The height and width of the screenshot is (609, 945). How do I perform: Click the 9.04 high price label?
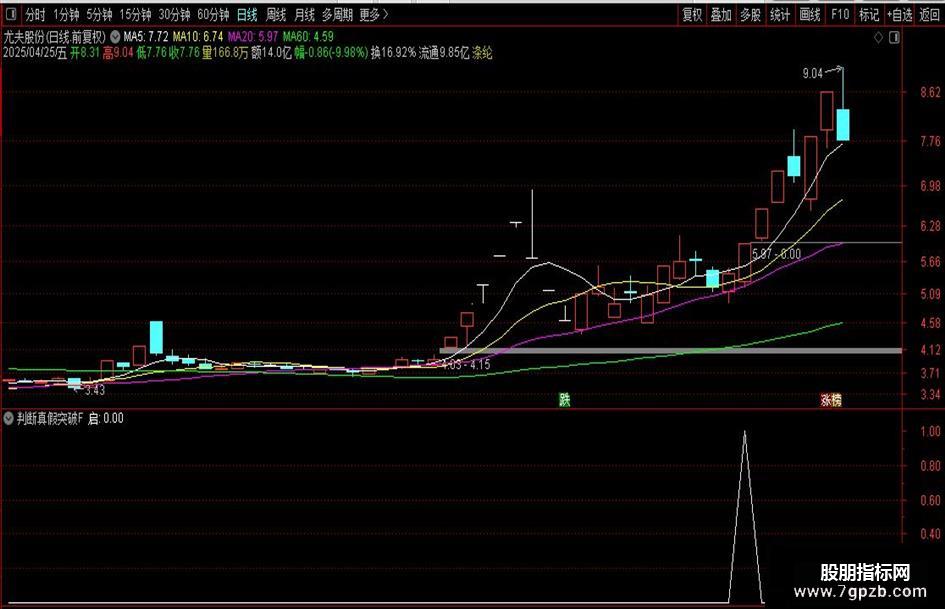point(812,74)
